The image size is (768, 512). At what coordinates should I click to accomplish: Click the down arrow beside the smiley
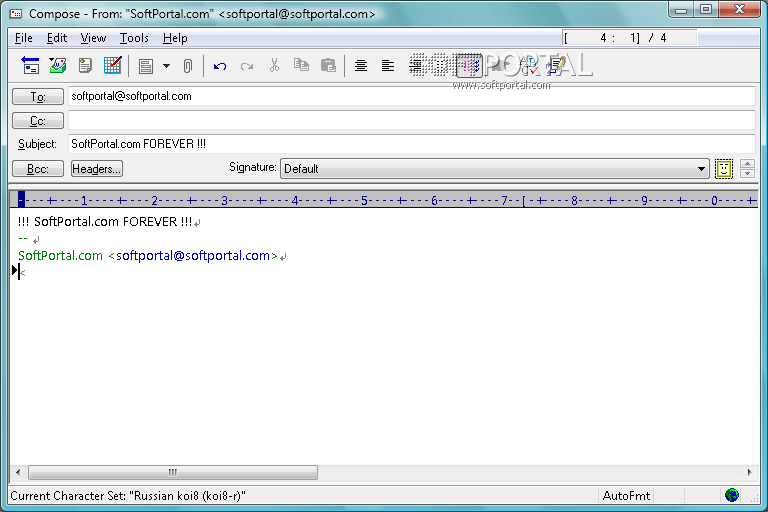coord(747,174)
